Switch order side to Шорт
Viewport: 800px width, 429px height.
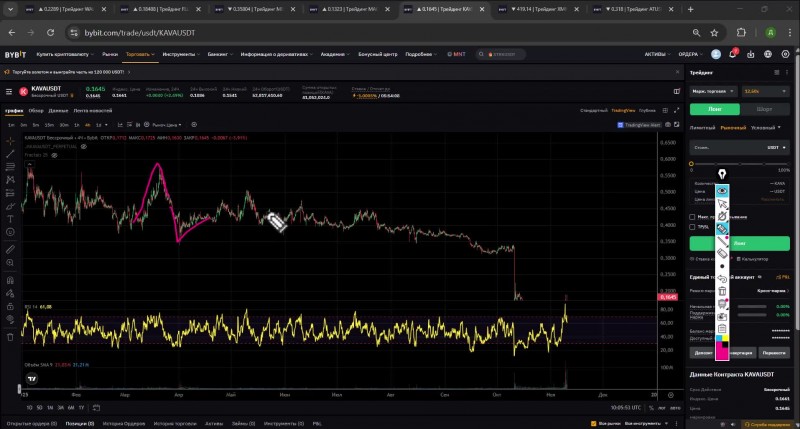(x=763, y=109)
